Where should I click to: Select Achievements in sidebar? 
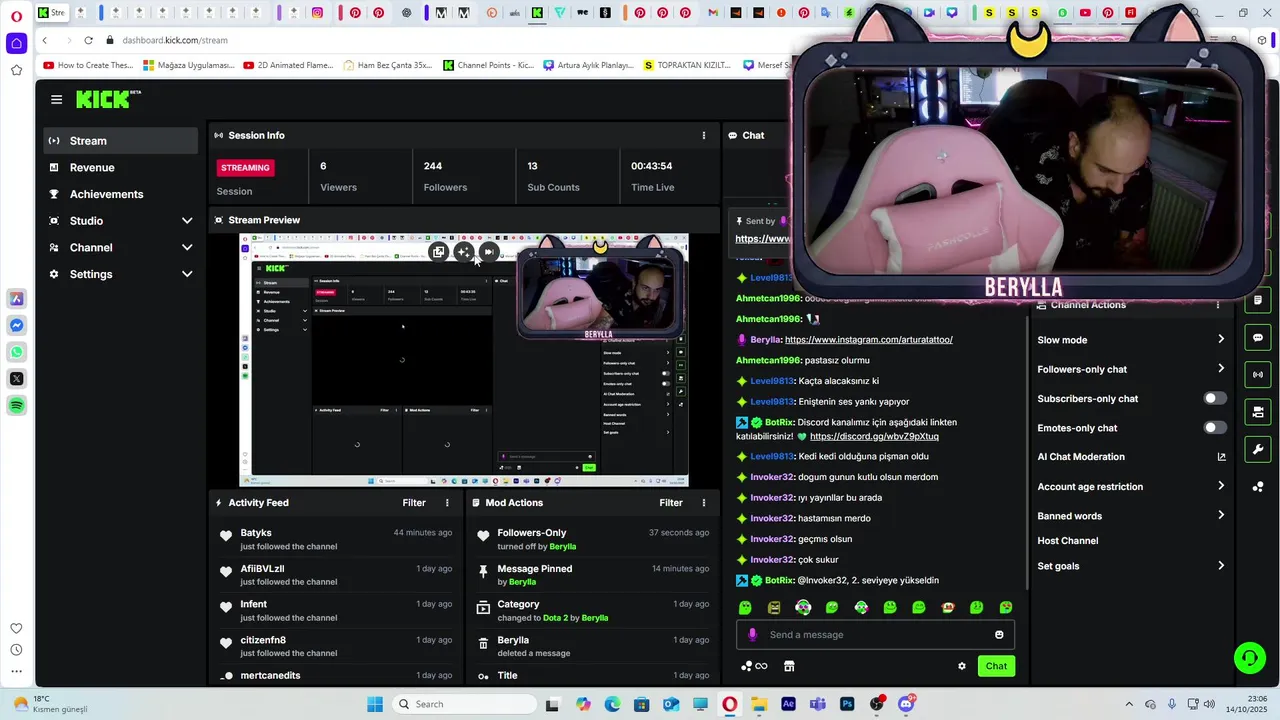(120, 194)
